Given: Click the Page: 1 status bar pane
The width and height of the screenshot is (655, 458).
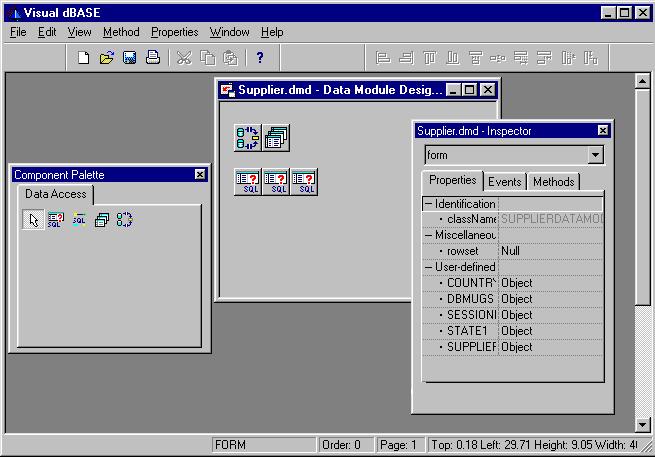Looking at the screenshot, I should [401, 445].
